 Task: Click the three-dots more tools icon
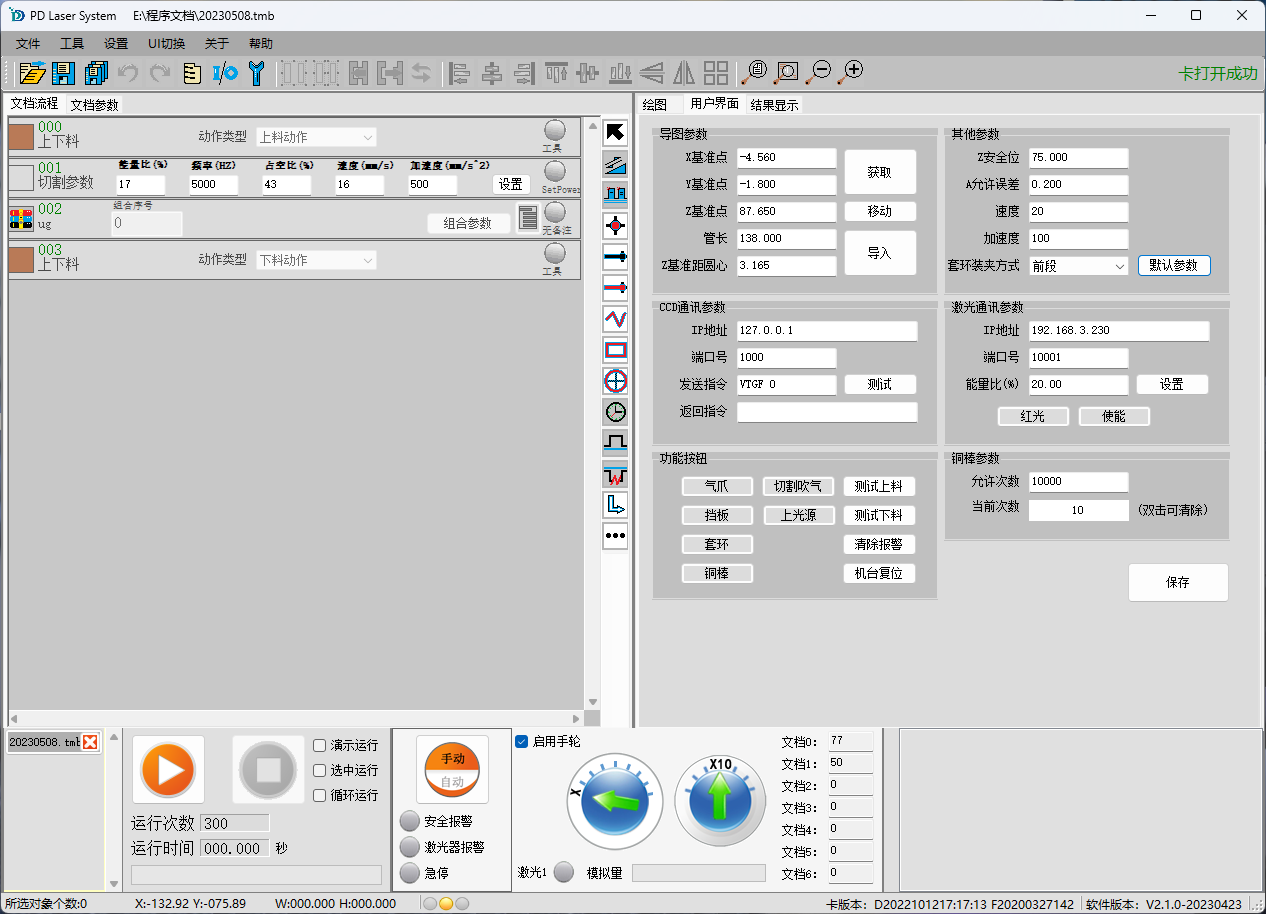tap(616, 536)
